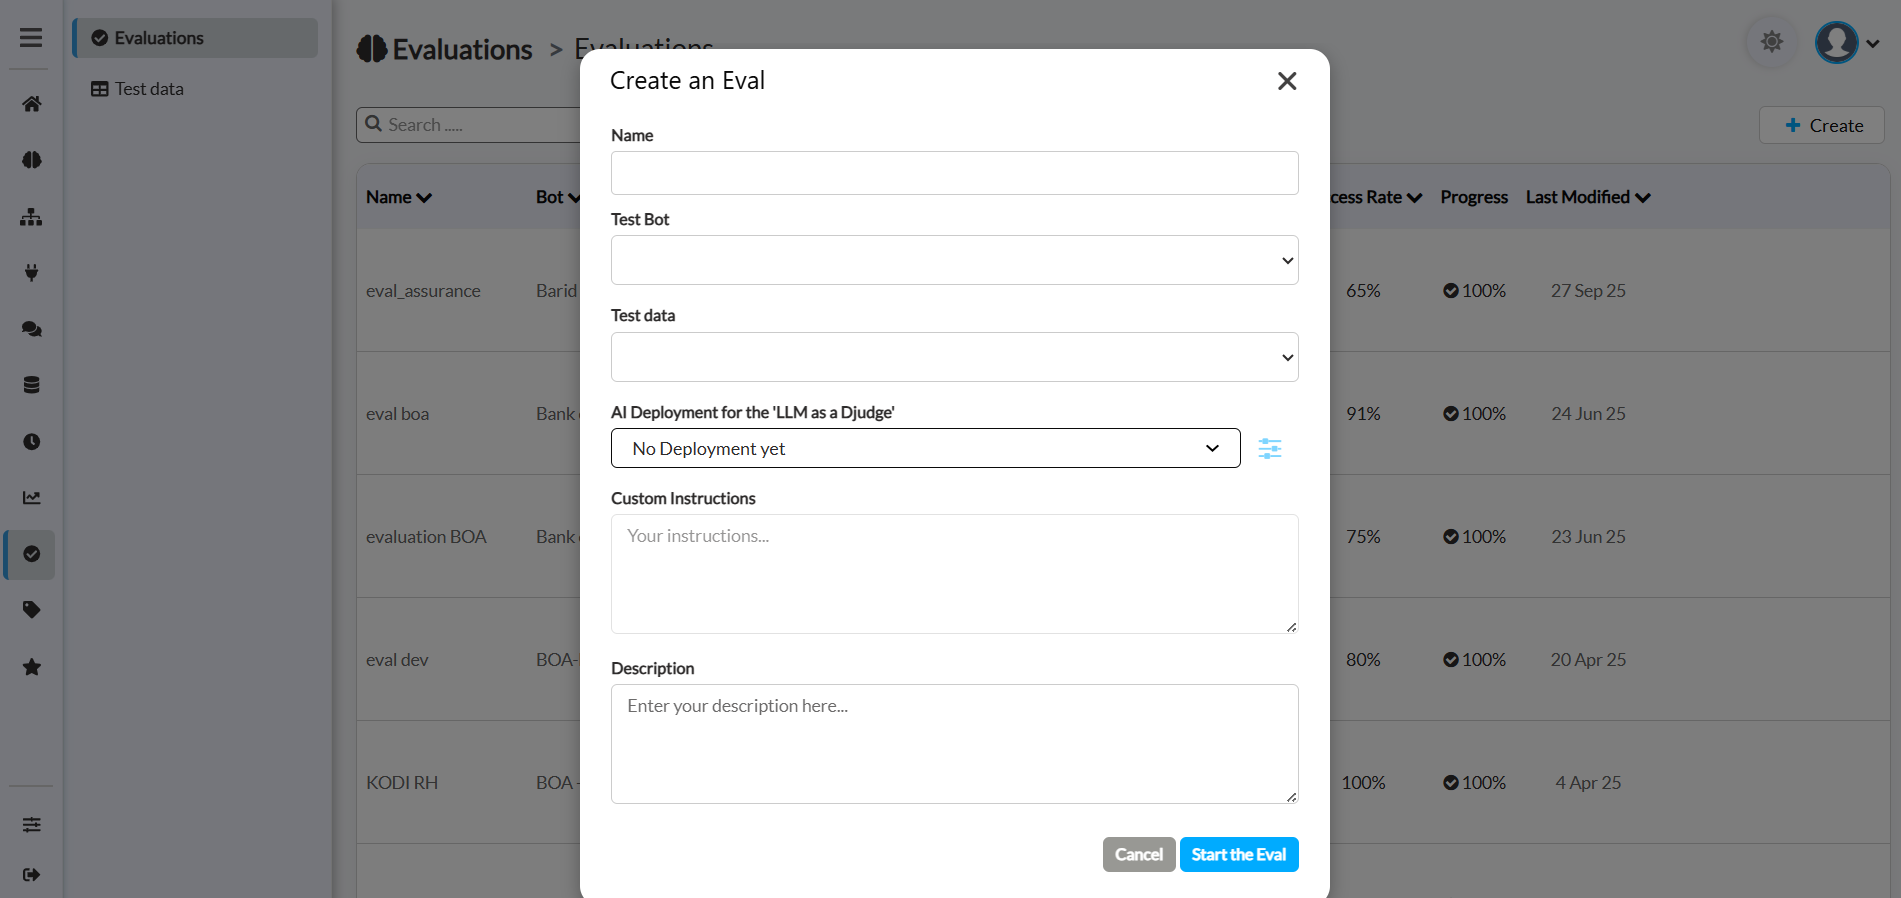The width and height of the screenshot is (1901, 898).
Task: Select Test data in side menu
Action: [148, 89]
